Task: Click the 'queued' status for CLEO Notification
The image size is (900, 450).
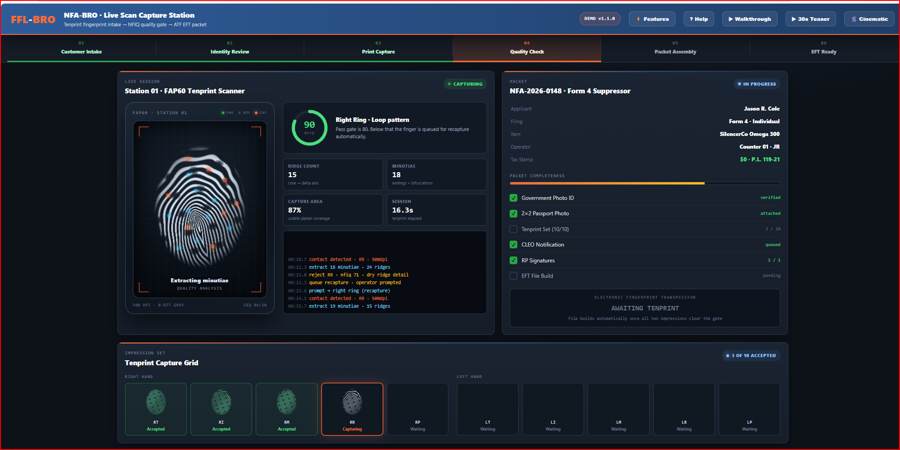Action: tap(772, 245)
